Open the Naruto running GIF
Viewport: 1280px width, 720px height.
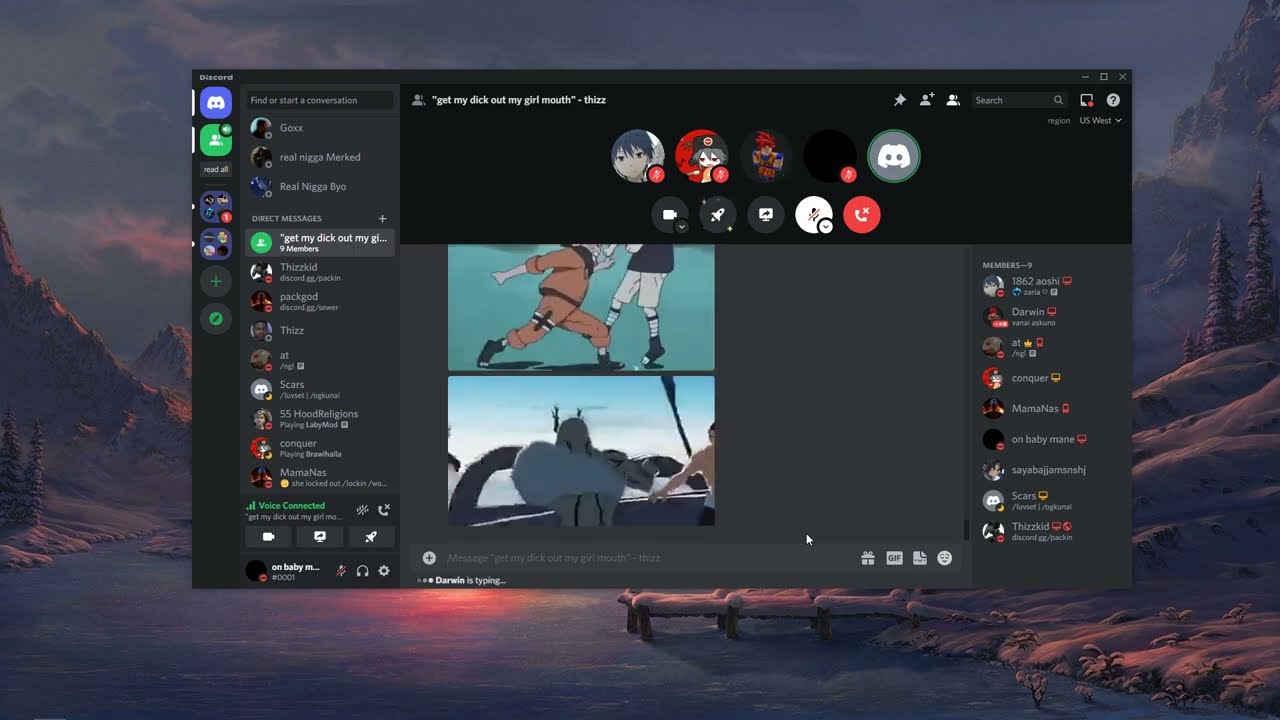click(x=581, y=308)
